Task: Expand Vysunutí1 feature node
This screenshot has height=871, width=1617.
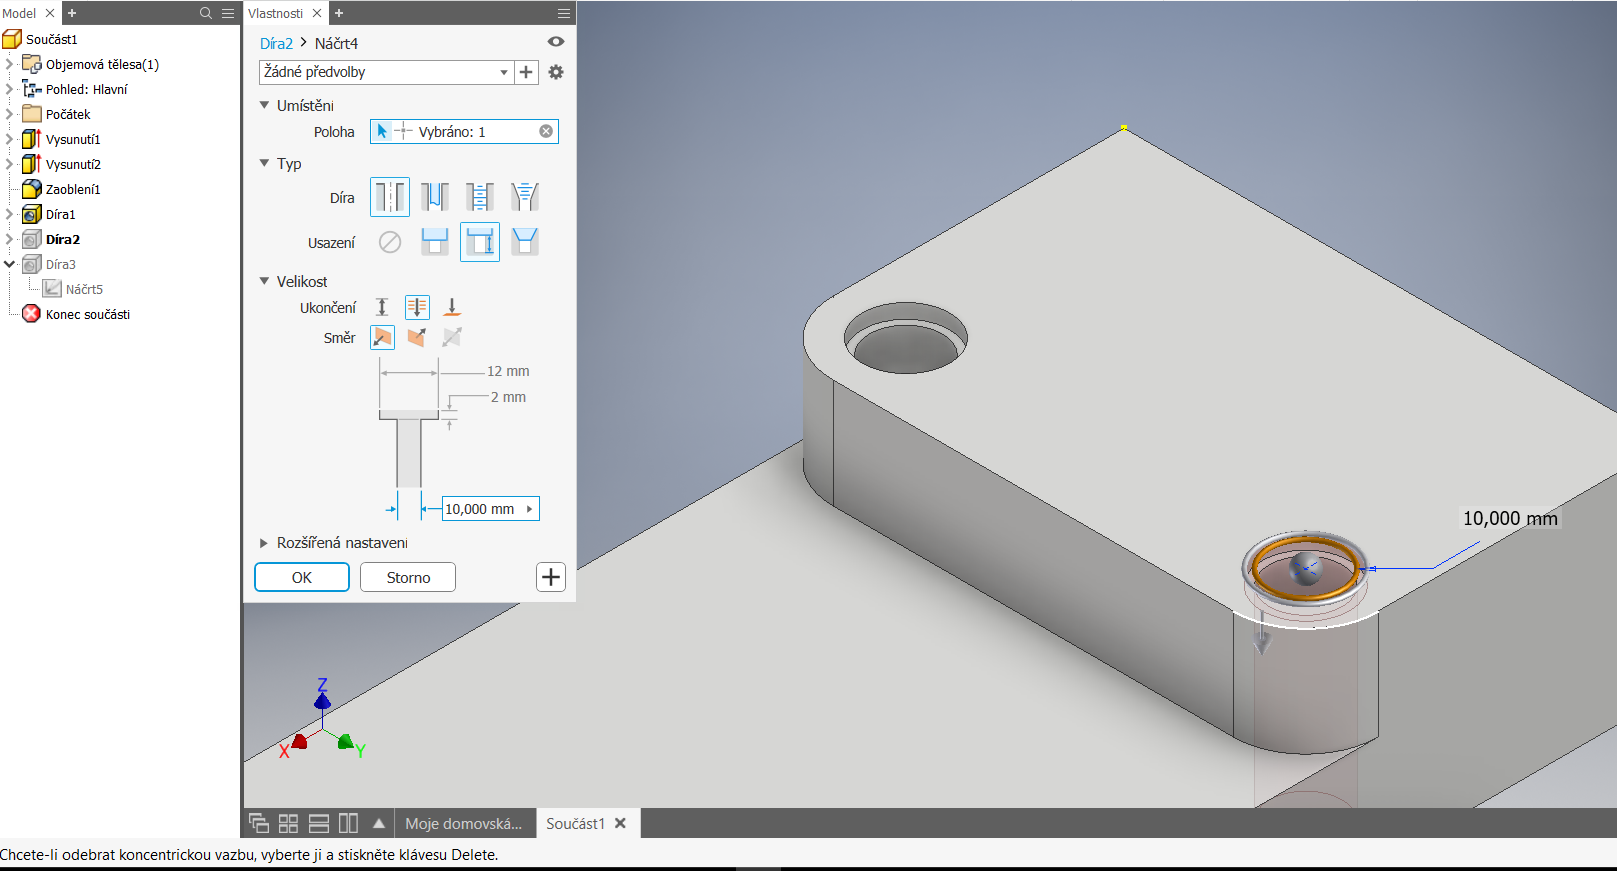Action: (9, 139)
